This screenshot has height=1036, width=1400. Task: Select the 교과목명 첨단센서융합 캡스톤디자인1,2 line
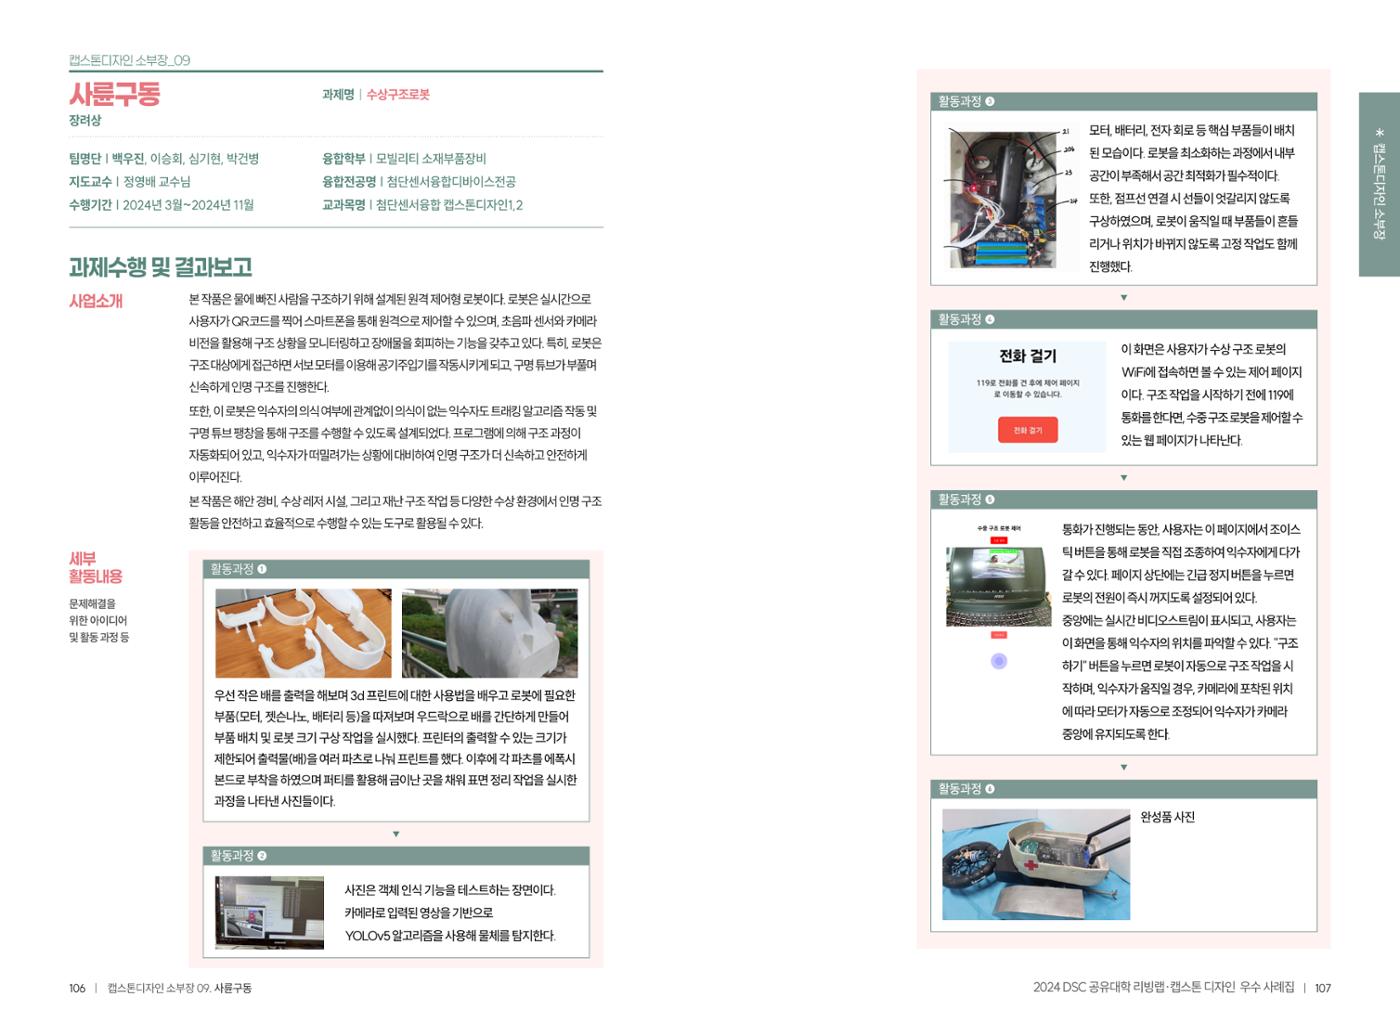(422, 204)
